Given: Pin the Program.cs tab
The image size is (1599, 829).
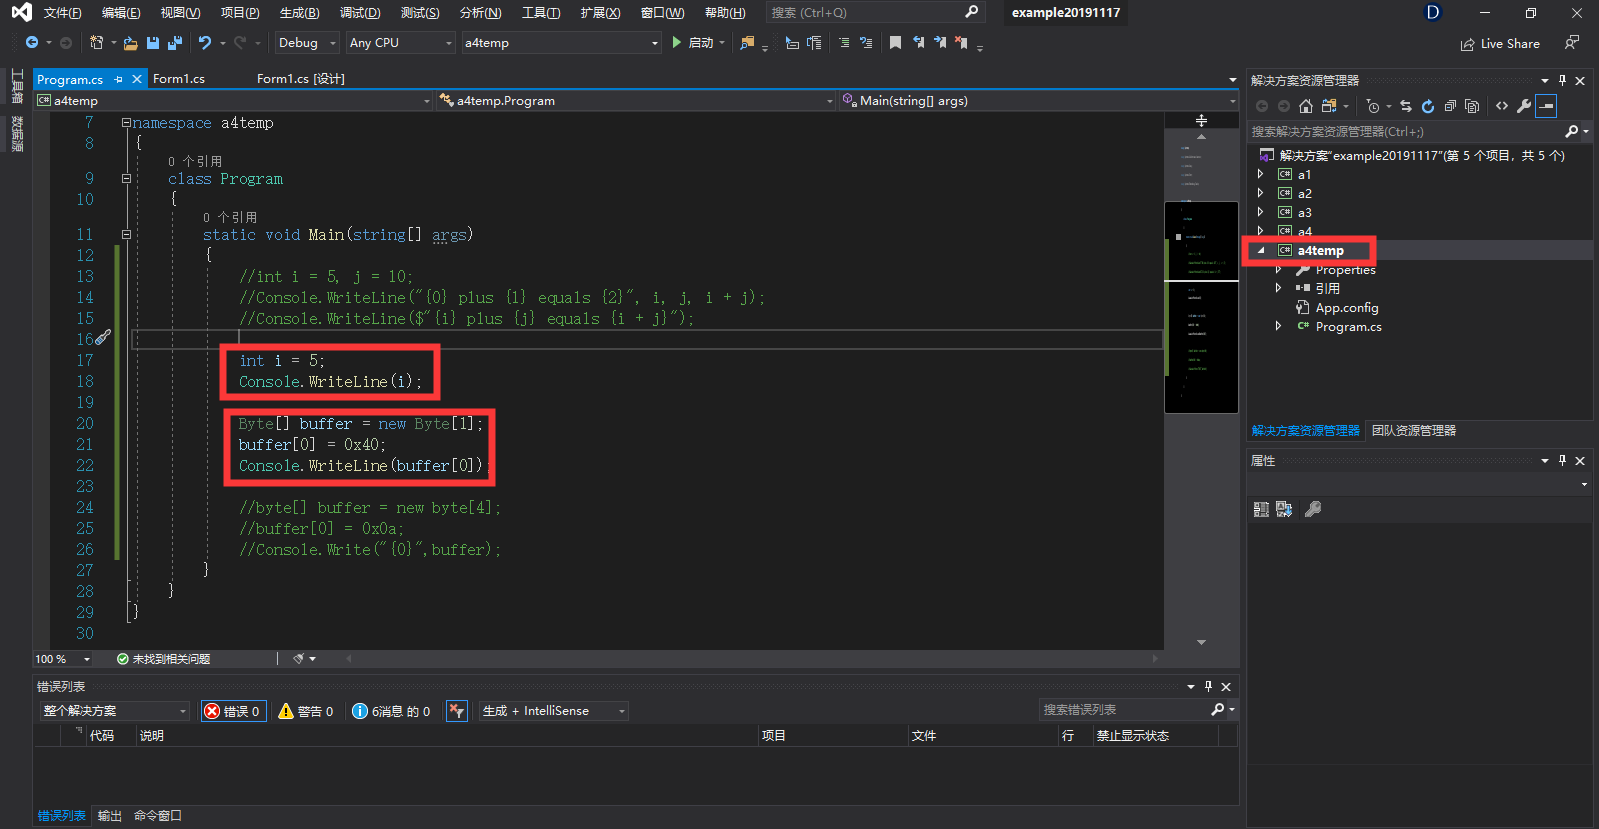Looking at the screenshot, I should (x=119, y=79).
